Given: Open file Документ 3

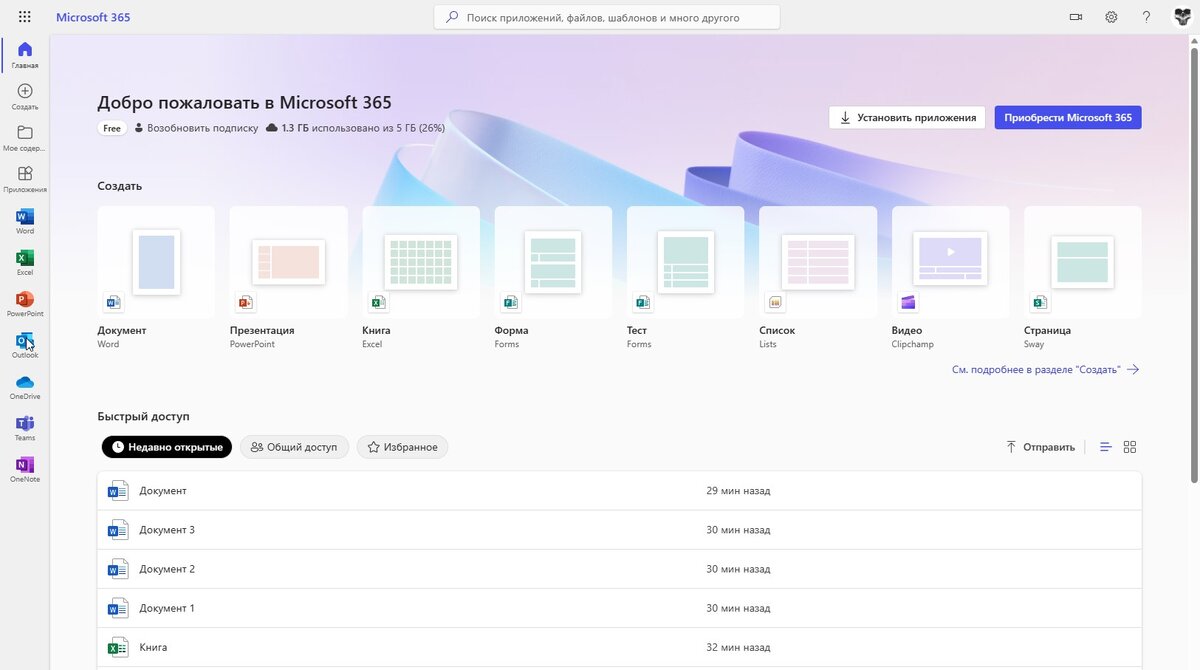Looking at the screenshot, I should click(619, 530).
